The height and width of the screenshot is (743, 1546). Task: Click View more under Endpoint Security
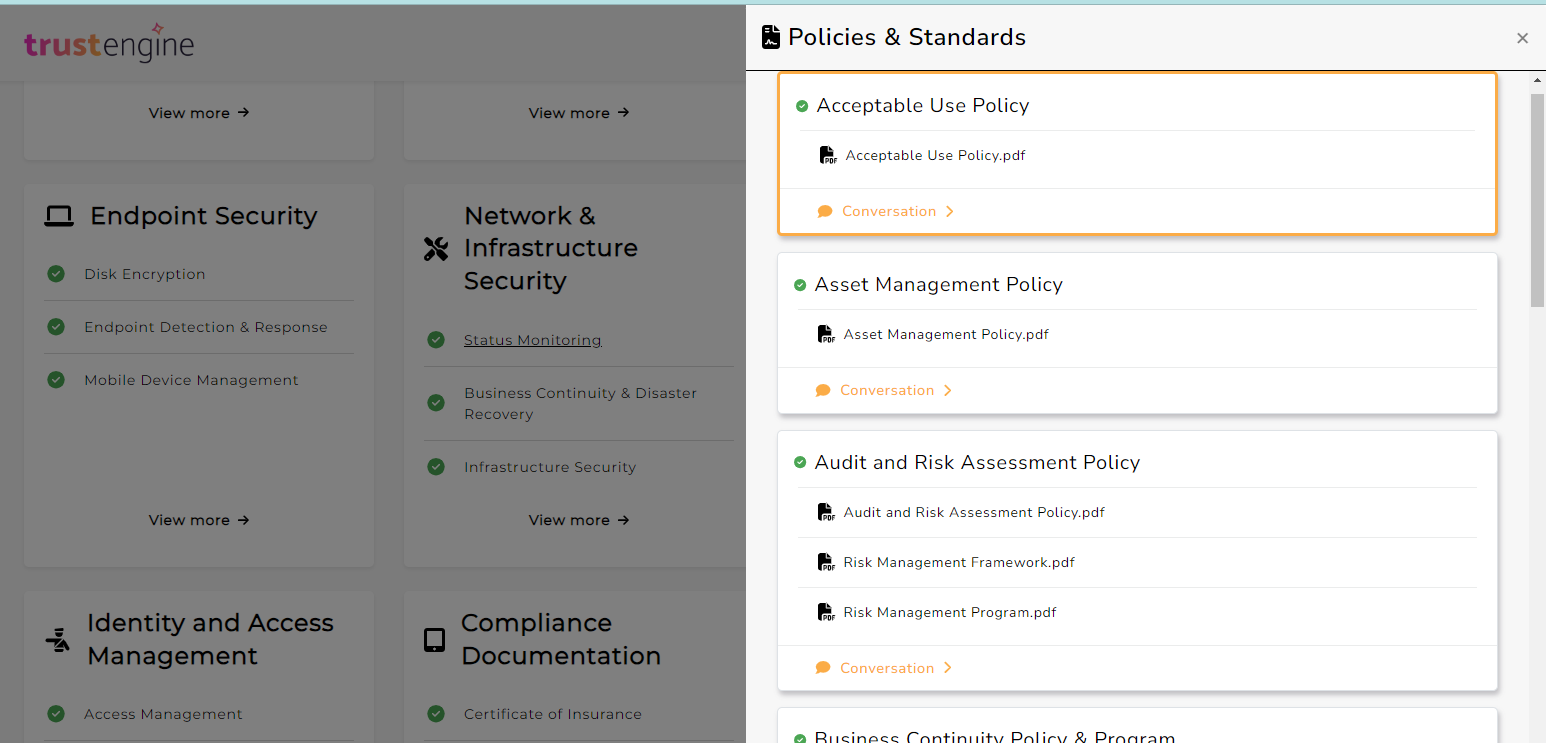(x=199, y=520)
